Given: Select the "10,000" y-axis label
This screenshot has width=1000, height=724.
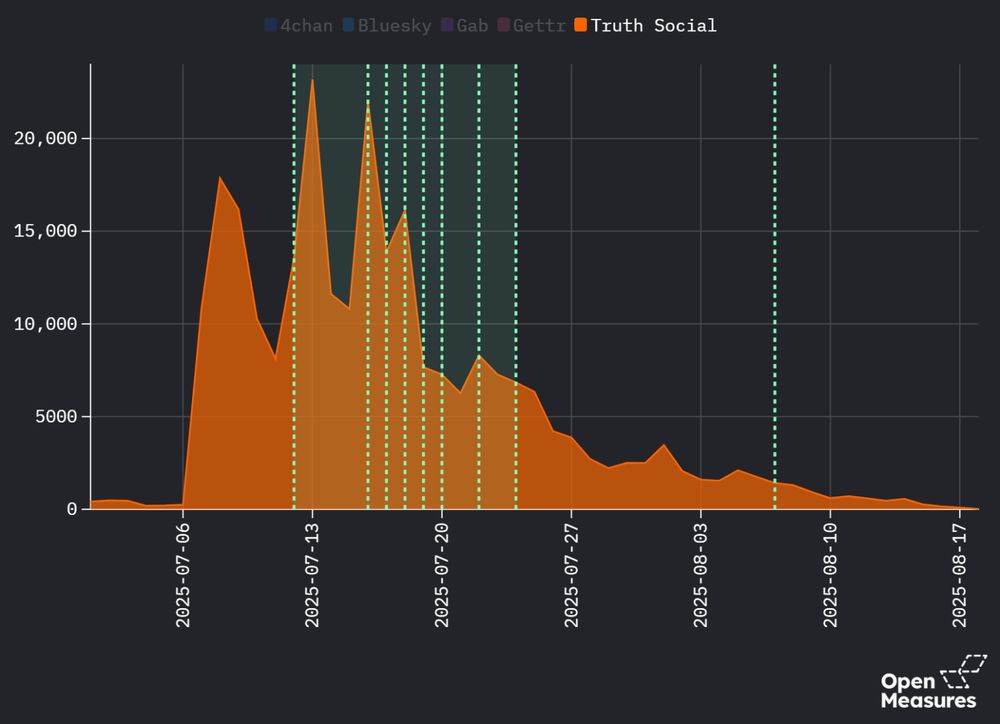Looking at the screenshot, I should 45,324.
